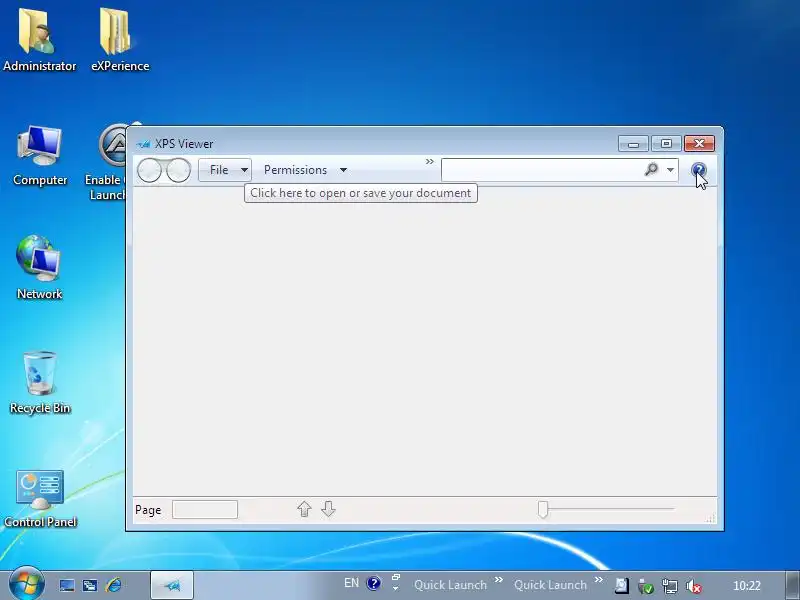
Task: Open language bar options small arrow
Action: 395,589
